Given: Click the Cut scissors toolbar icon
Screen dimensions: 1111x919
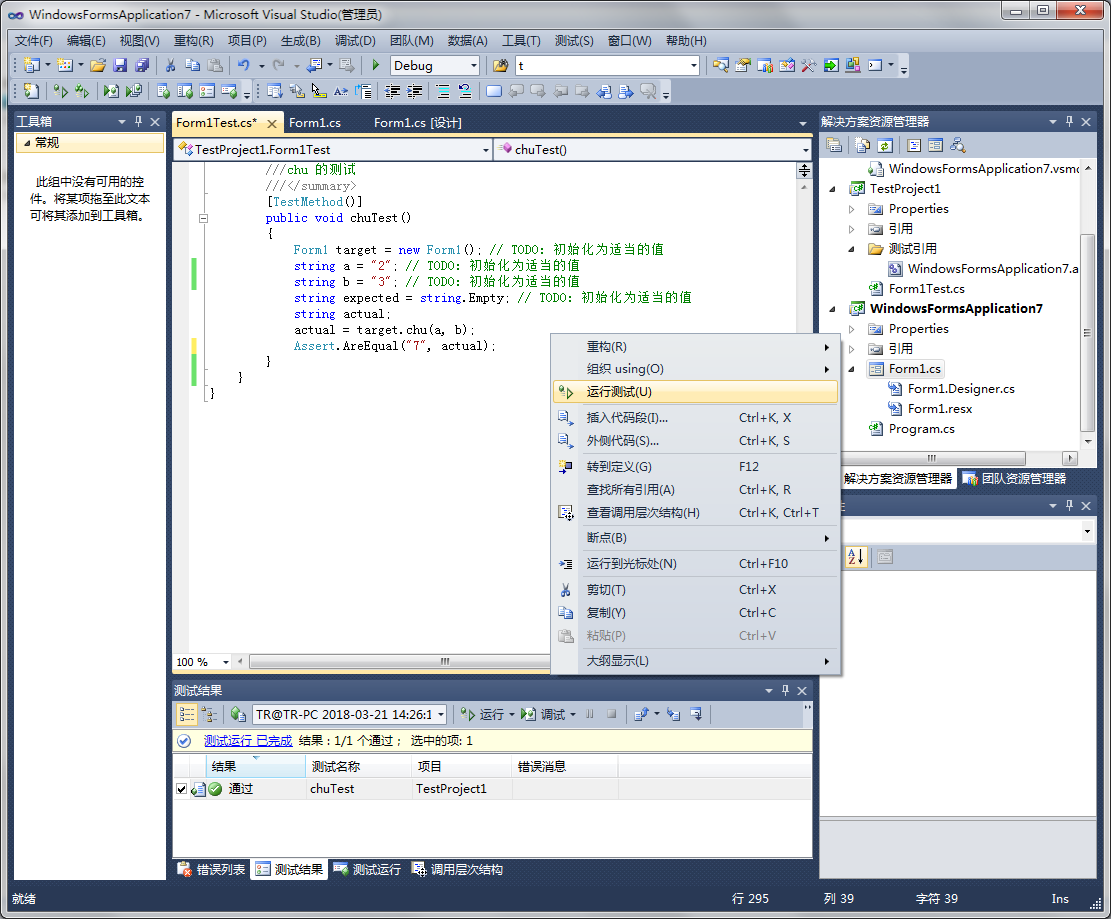Looking at the screenshot, I should click(x=171, y=66).
